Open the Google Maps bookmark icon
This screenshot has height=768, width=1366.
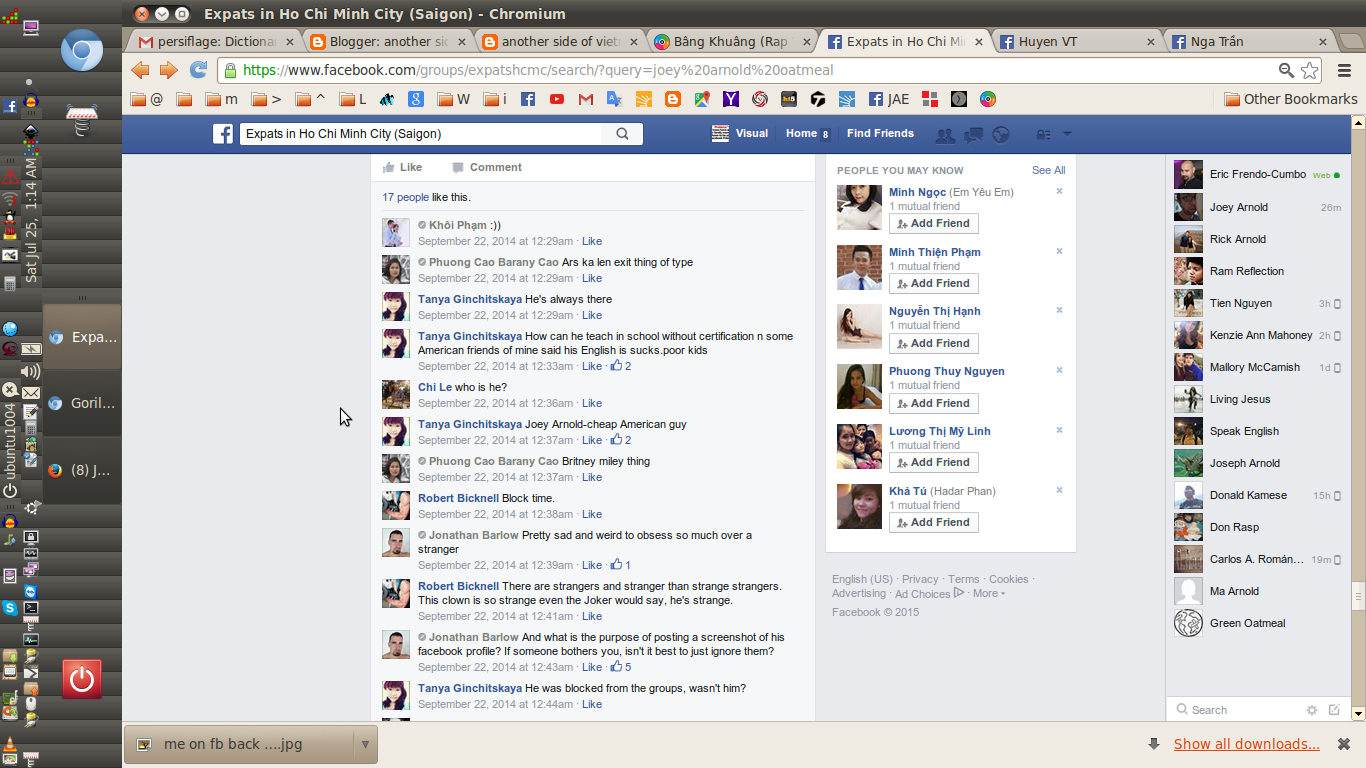(702, 99)
